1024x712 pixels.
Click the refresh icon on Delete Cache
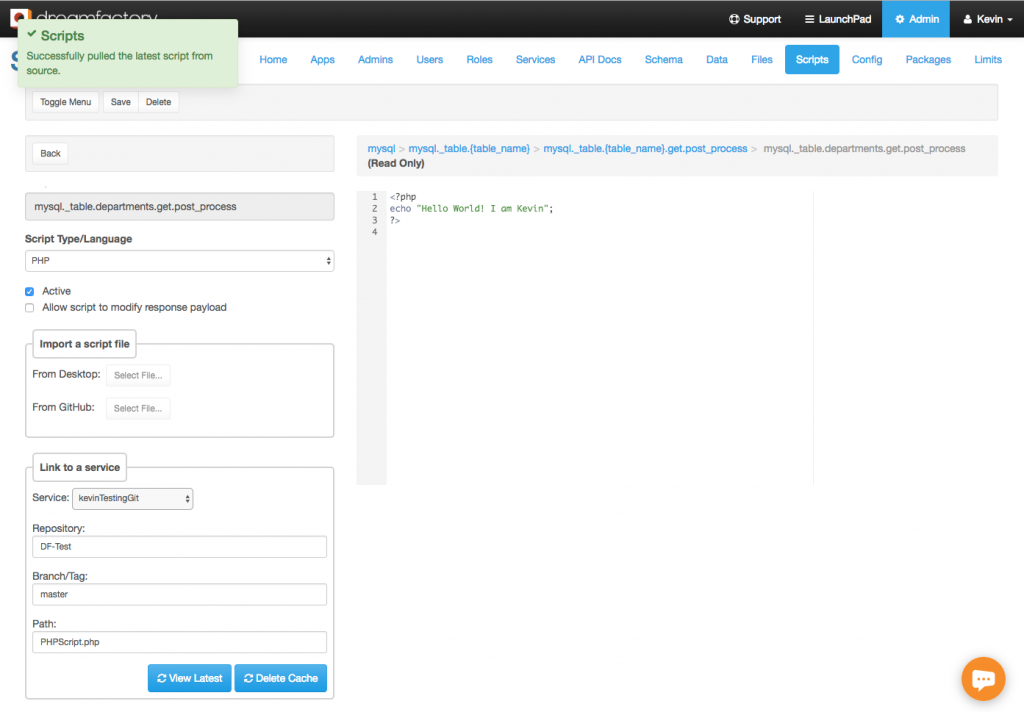(x=251, y=678)
